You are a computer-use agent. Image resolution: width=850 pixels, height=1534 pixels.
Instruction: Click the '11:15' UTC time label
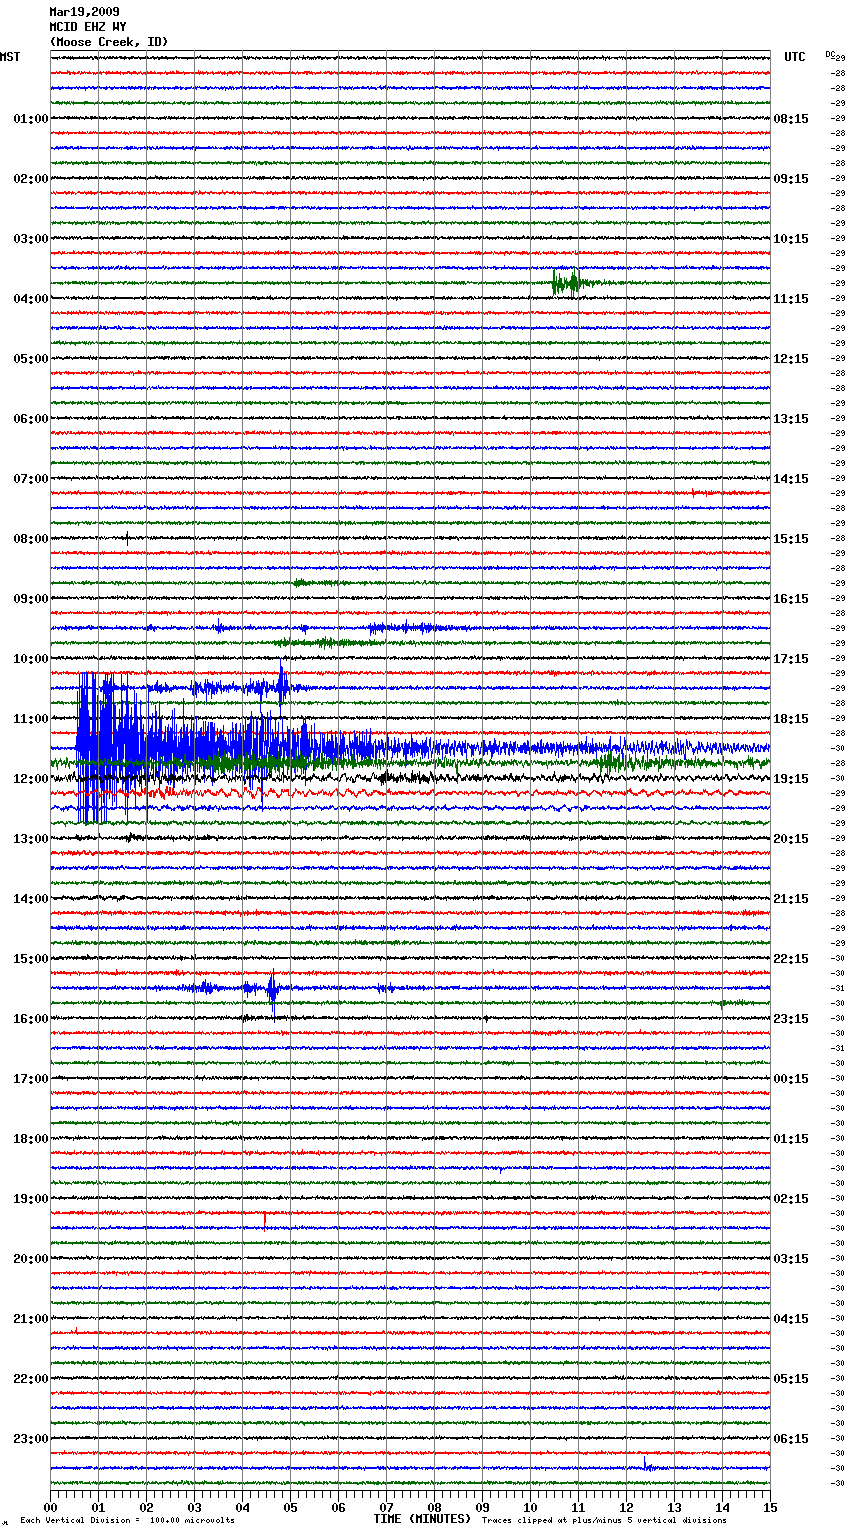tap(791, 299)
